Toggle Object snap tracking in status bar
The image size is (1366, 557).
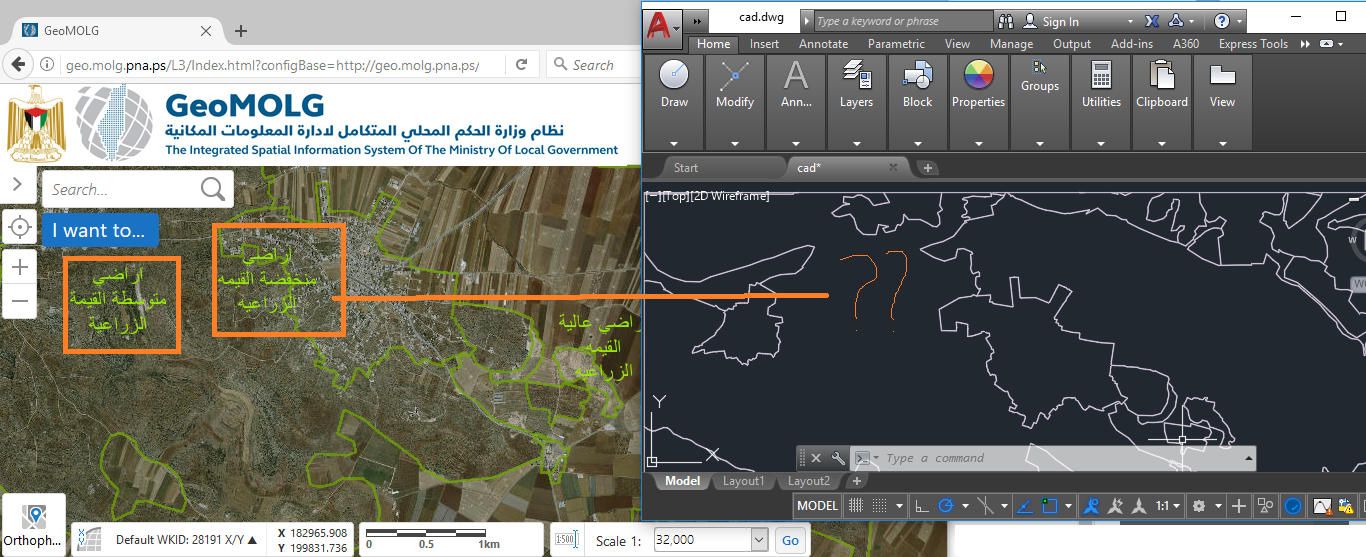point(1024,506)
